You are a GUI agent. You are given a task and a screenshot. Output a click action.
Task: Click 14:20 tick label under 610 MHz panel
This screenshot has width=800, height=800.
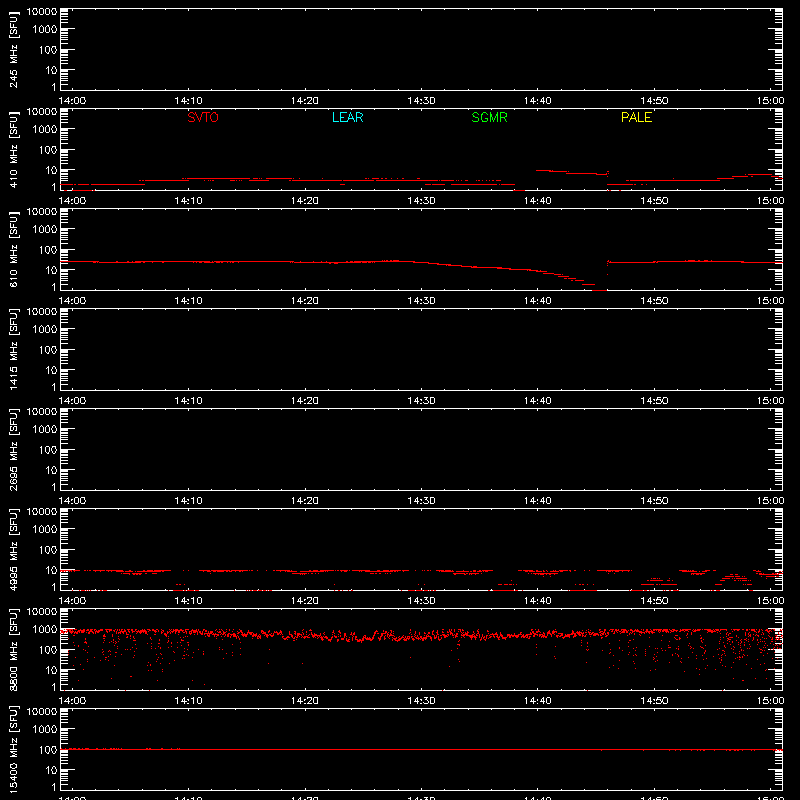pyautogui.click(x=305, y=301)
